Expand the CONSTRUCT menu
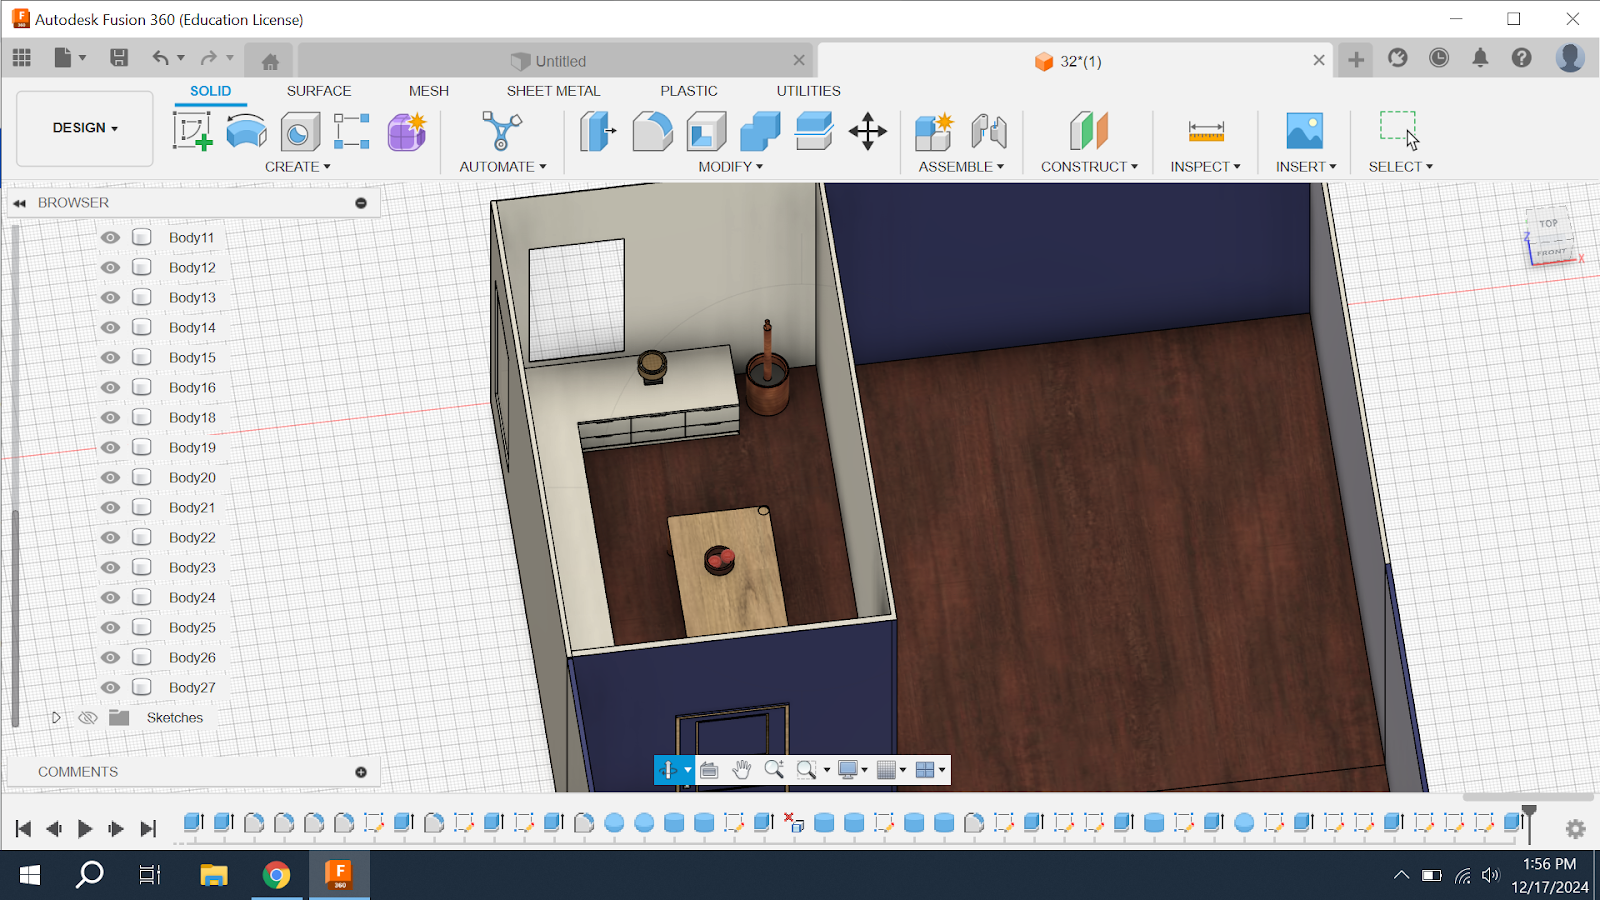1600x900 pixels. [1089, 167]
